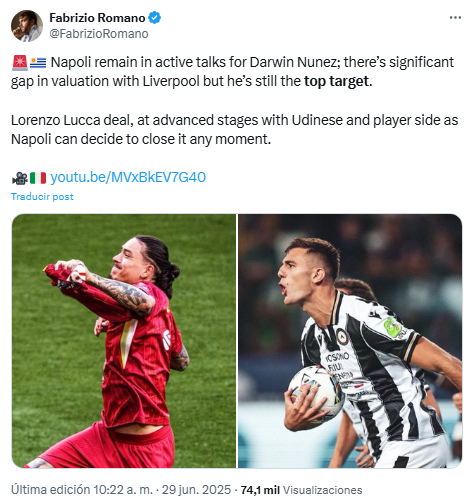474x502 pixels.
Task: Click the movie camera emoji
Action: coord(20,178)
